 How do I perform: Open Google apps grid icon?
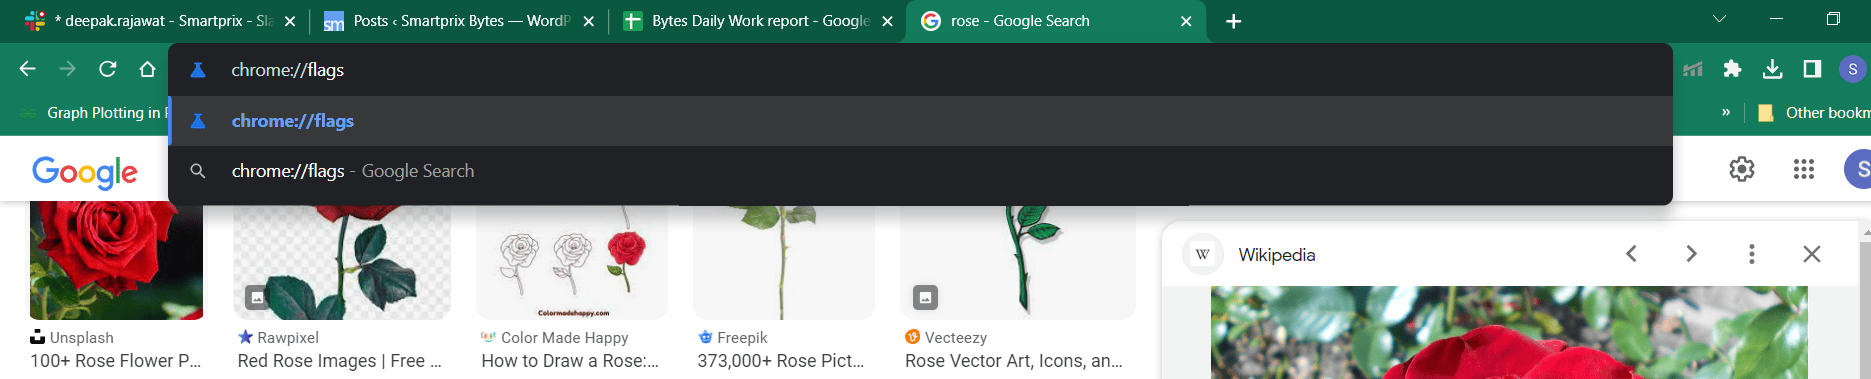1804,169
